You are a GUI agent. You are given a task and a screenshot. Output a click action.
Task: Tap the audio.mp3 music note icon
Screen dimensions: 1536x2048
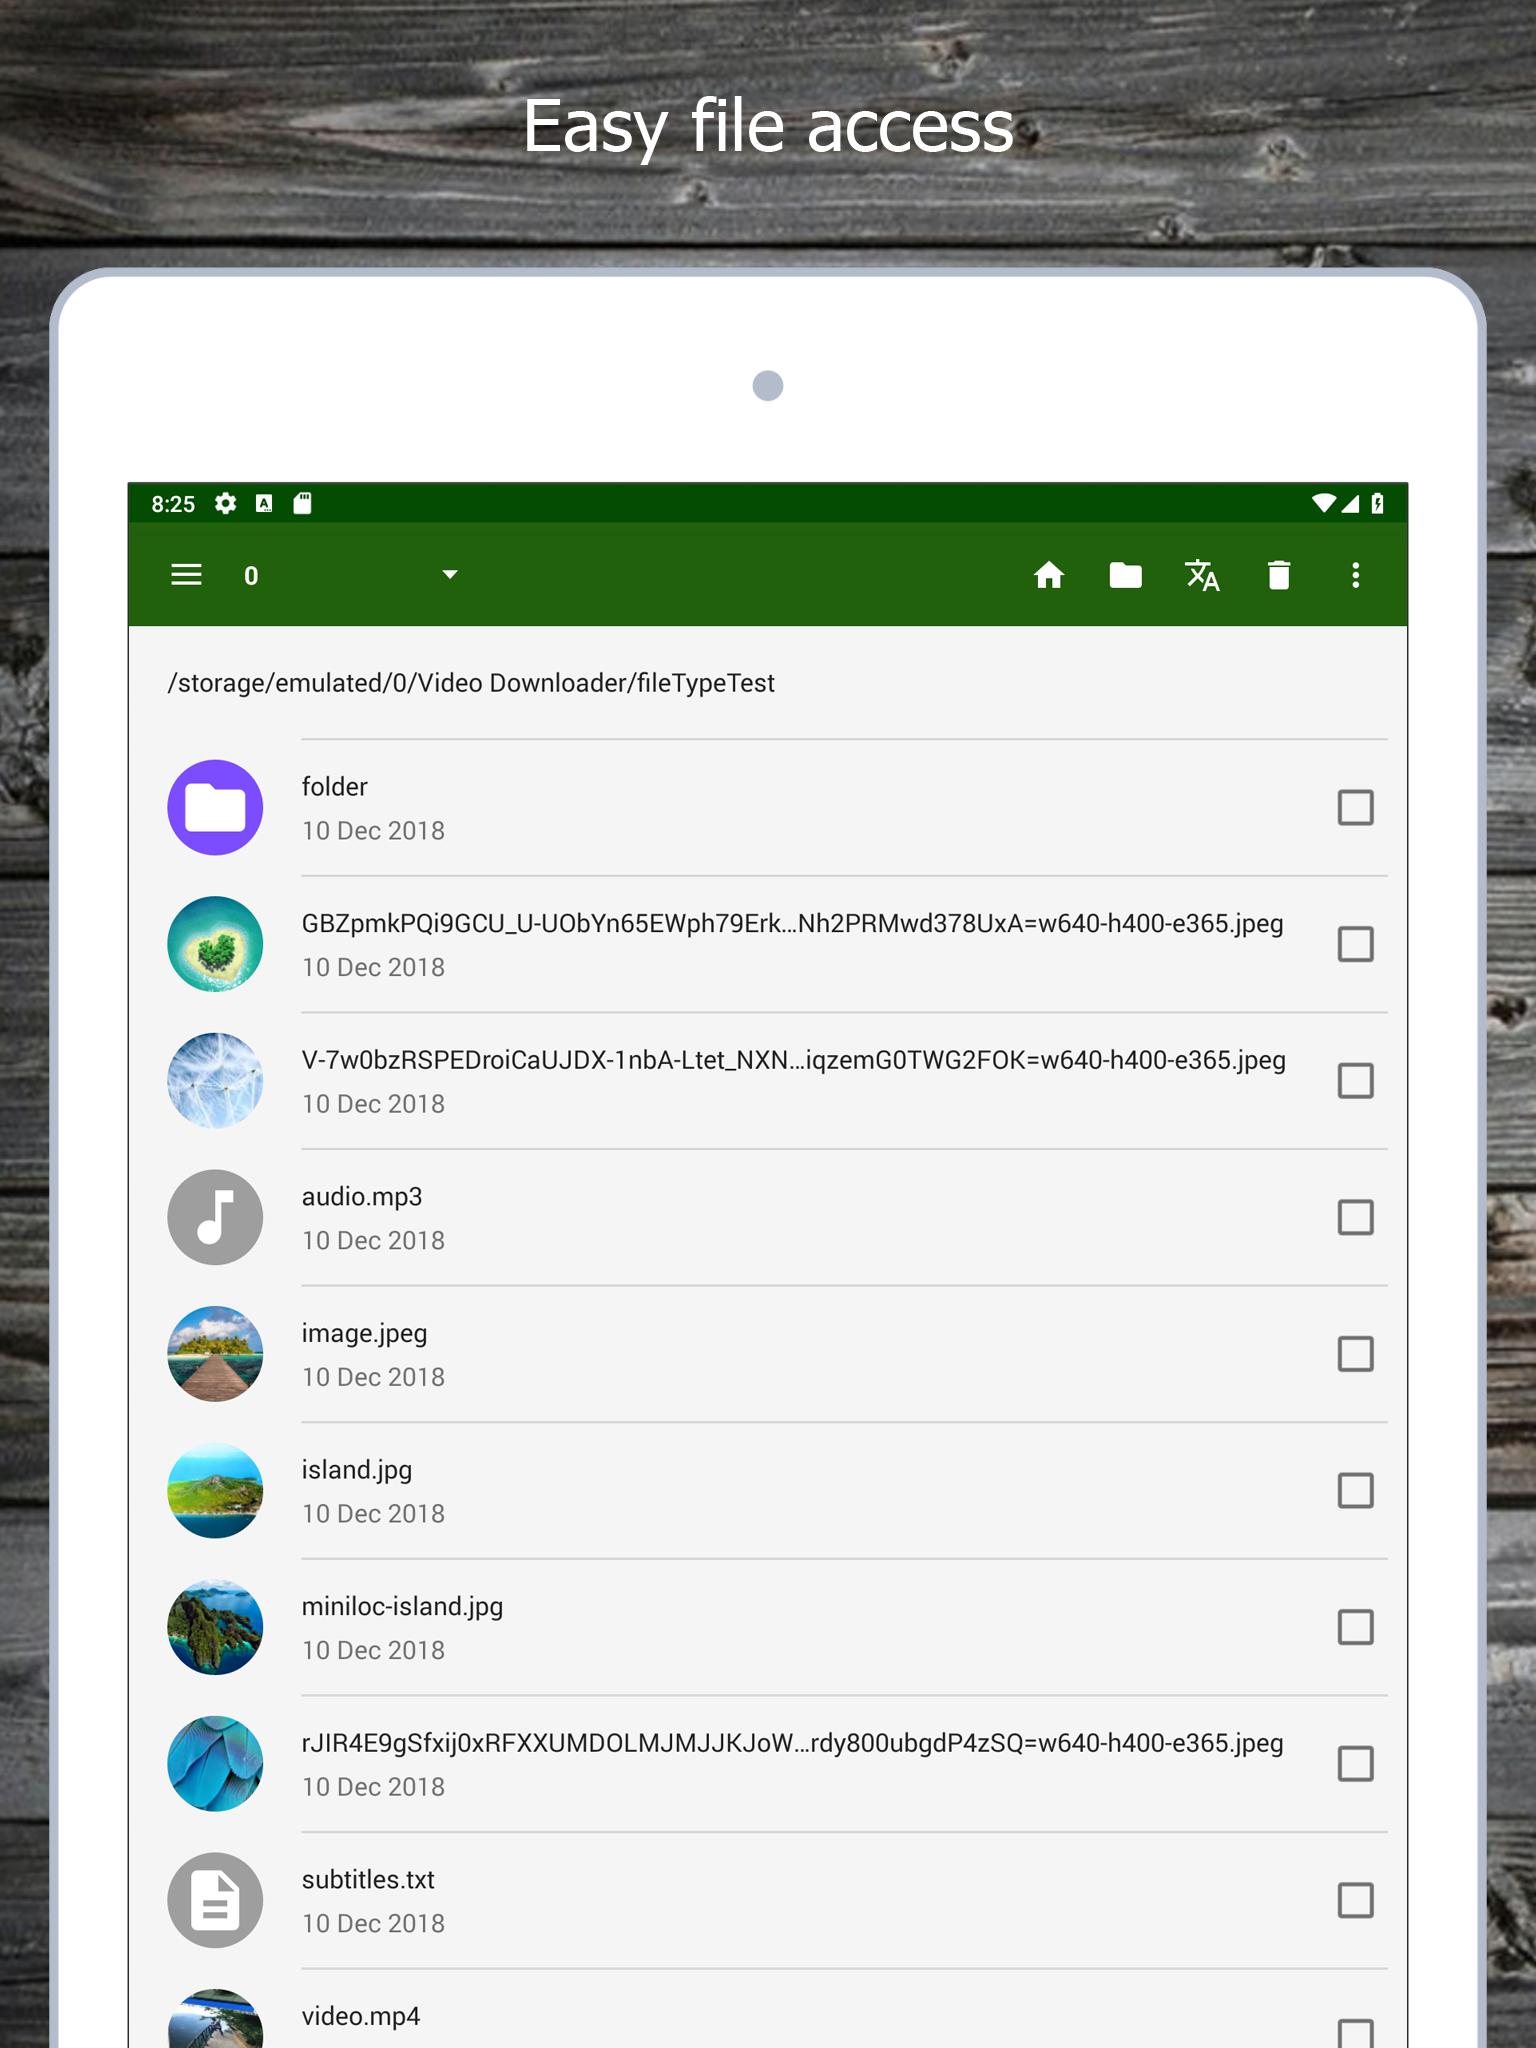(215, 1217)
